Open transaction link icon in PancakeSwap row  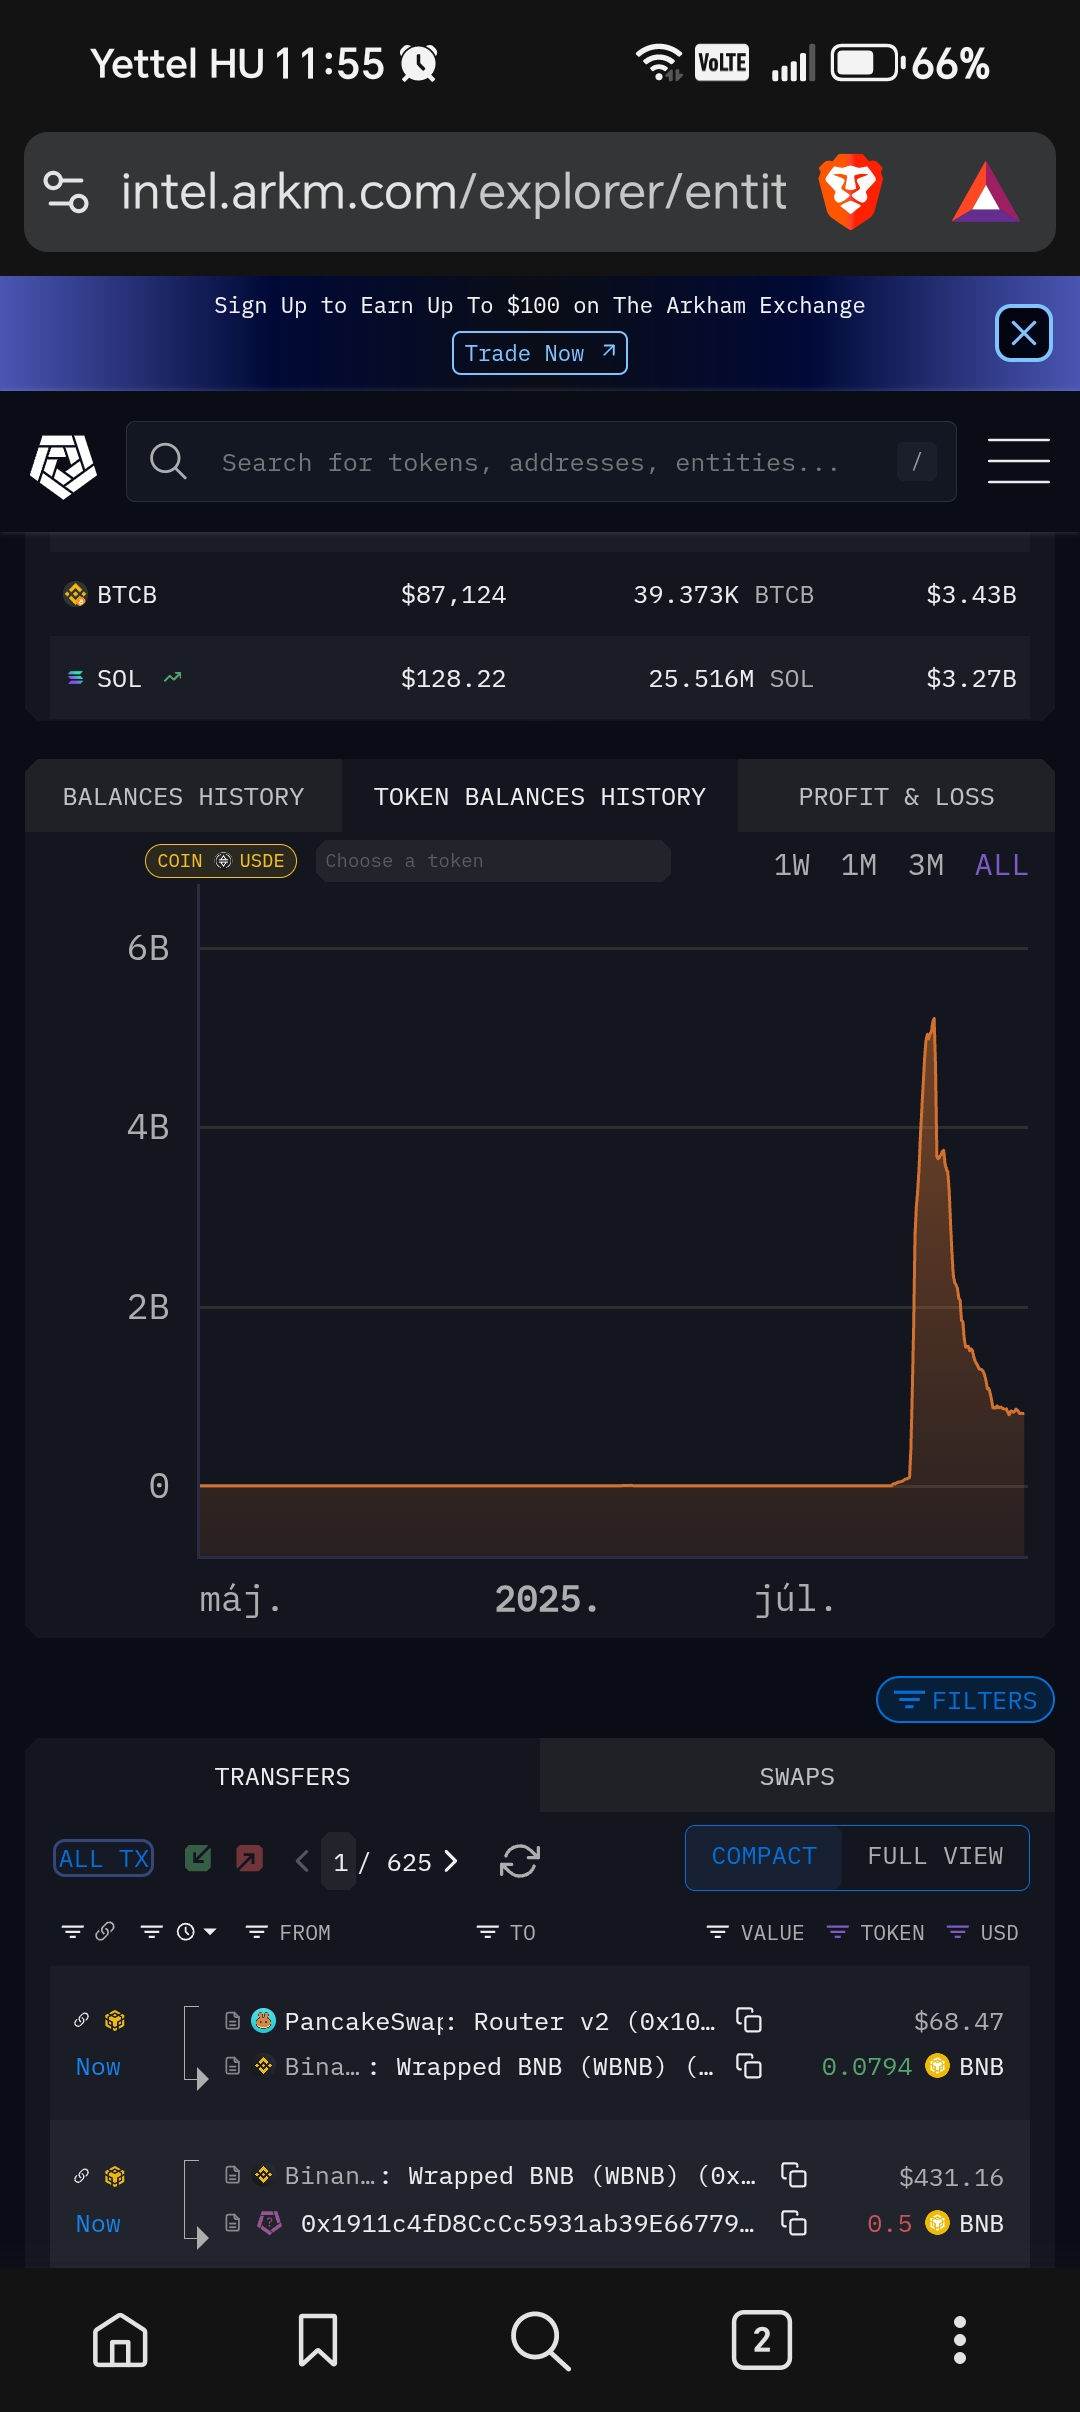(82, 2020)
